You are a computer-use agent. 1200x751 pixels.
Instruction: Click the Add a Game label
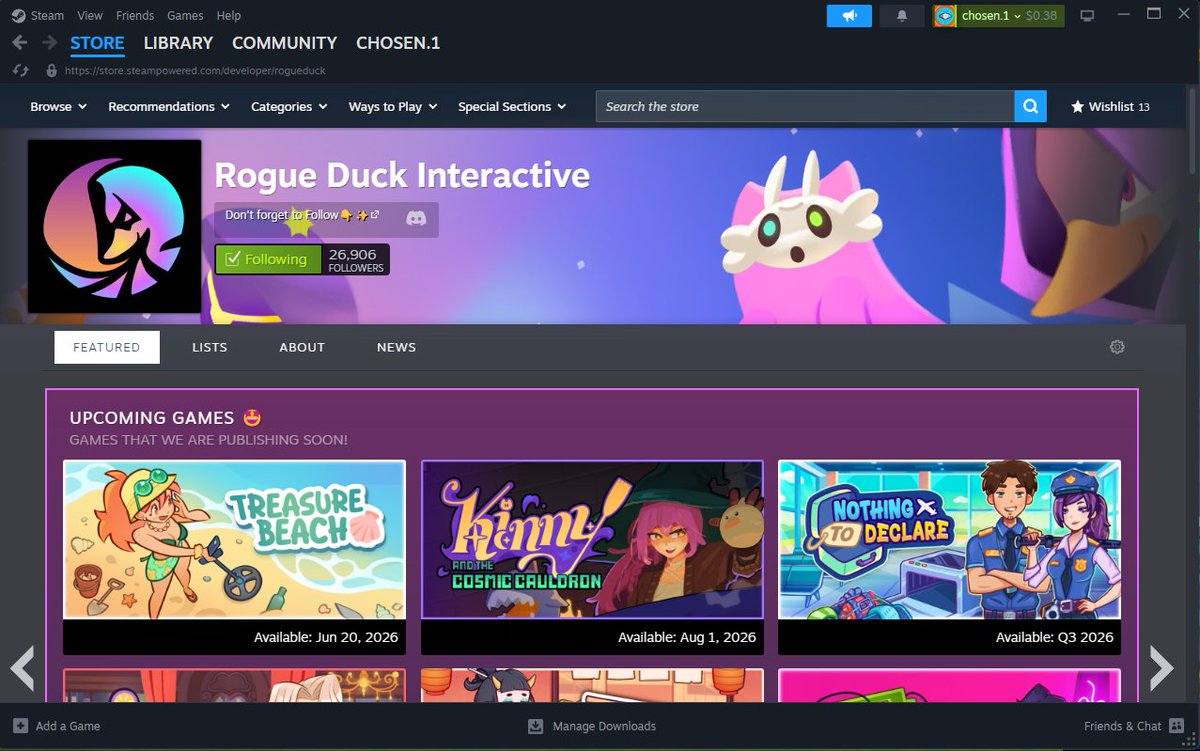(68, 726)
